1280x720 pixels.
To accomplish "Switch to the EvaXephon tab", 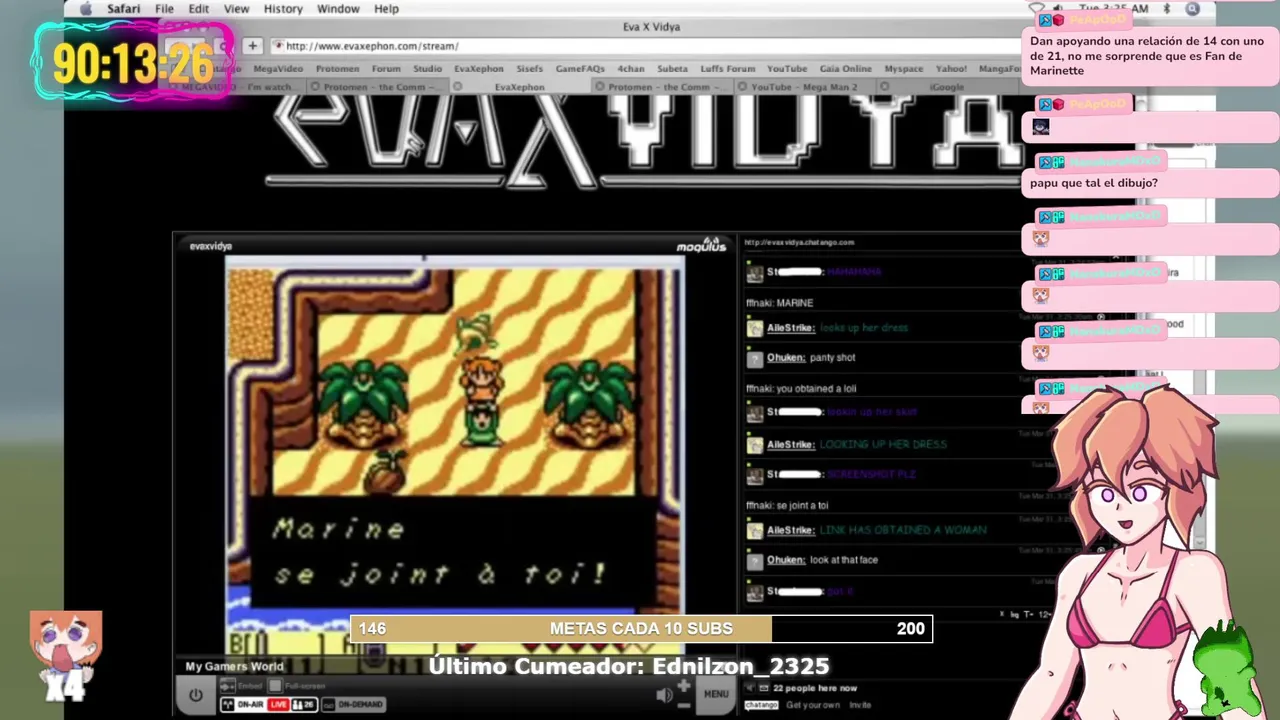I will click(520, 87).
